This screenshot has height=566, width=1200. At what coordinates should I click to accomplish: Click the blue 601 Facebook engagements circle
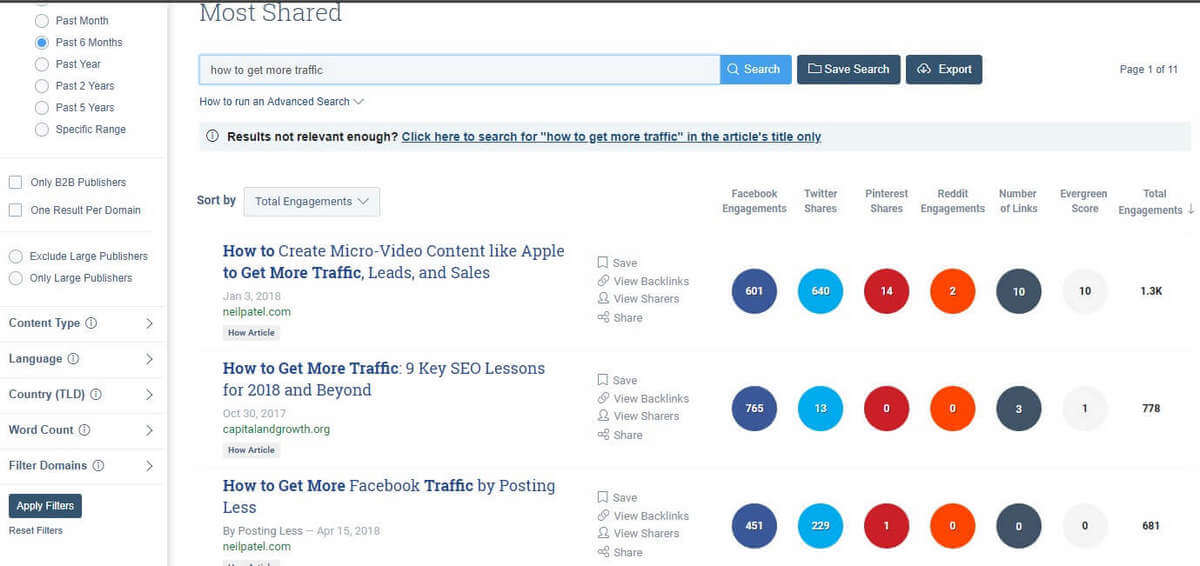(x=754, y=292)
